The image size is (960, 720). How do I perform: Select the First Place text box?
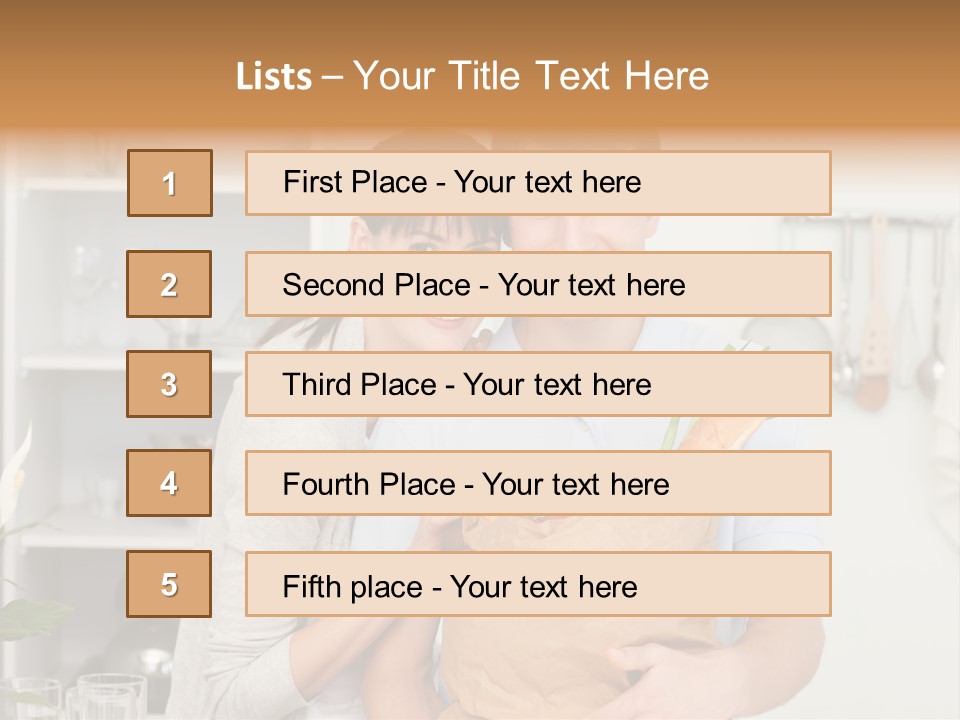pos(538,183)
